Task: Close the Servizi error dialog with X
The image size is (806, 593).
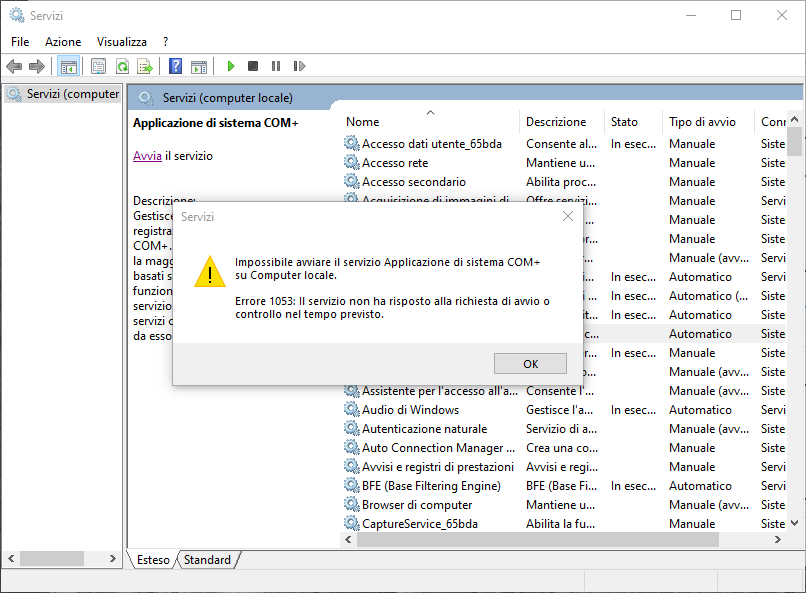Action: 567,216
